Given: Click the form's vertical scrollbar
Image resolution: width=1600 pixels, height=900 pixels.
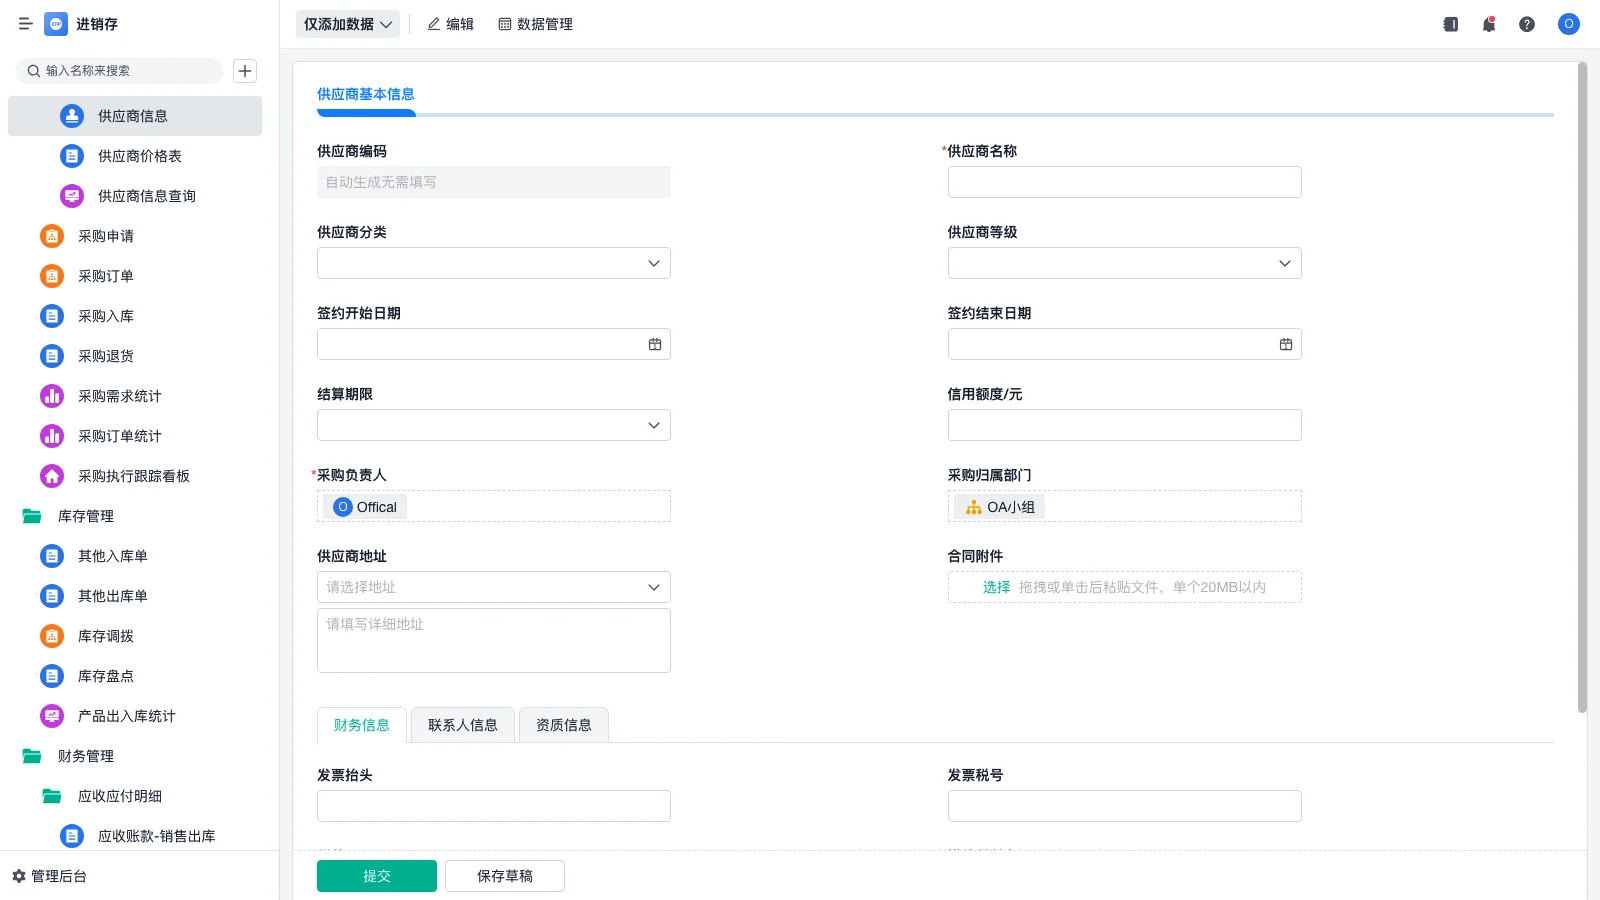Looking at the screenshot, I should (1582, 387).
